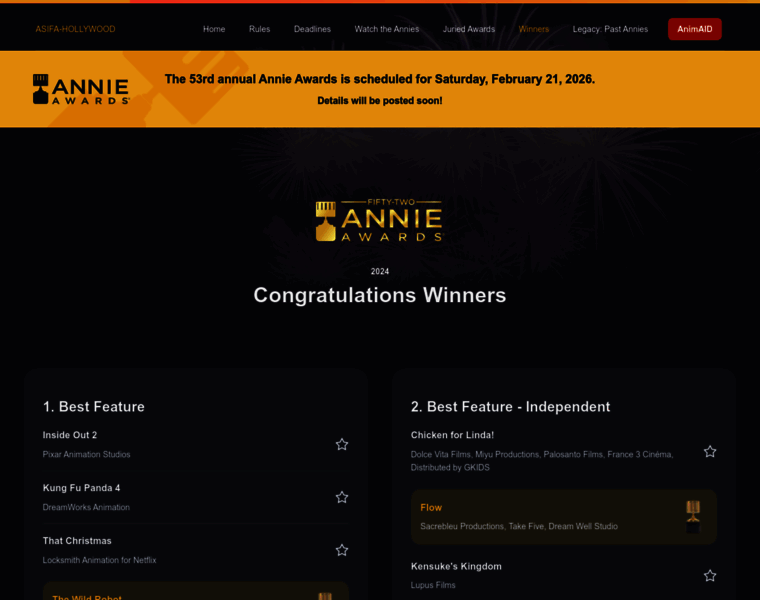
Task: Select the Inside Out 2 nominee title
Action: click(x=70, y=435)
